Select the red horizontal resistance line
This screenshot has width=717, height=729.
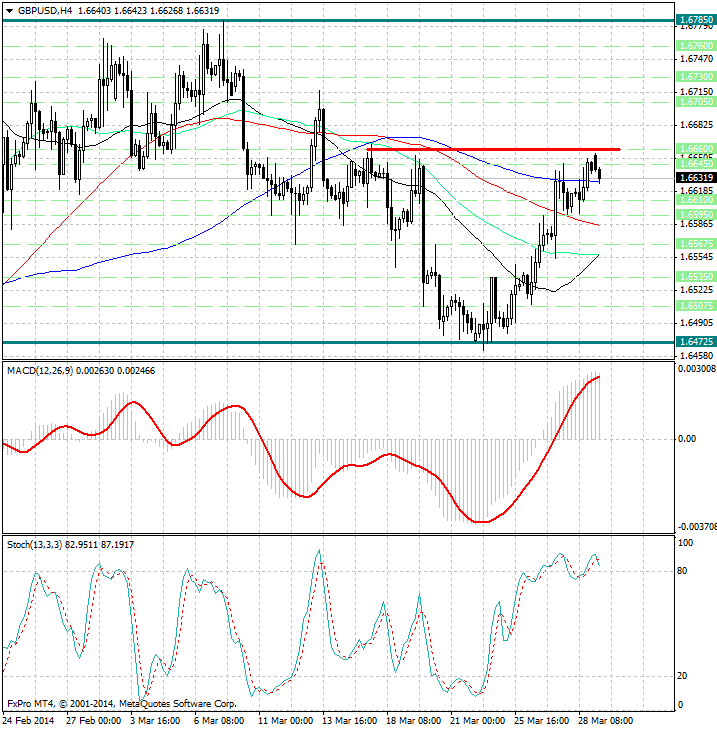(493, 149)
